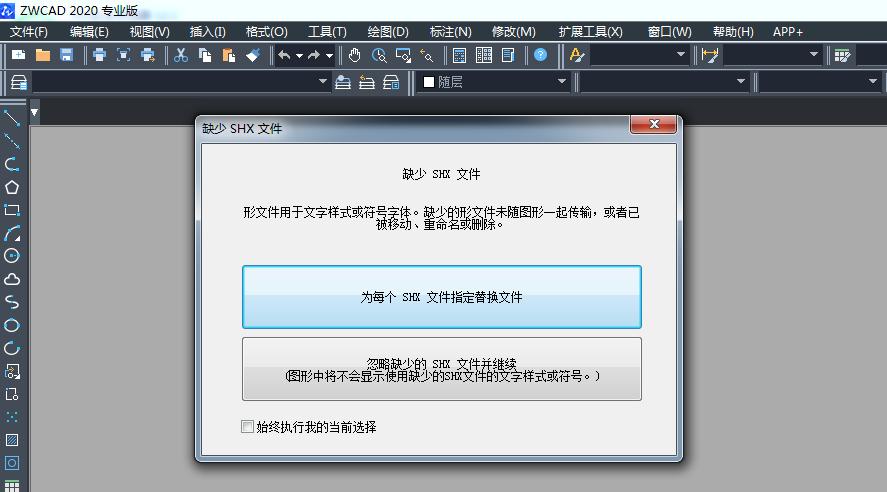Check '始终执行我的当前选择' checkbox
The height and width of the screenshot is (492, 887).
(247, 426)
